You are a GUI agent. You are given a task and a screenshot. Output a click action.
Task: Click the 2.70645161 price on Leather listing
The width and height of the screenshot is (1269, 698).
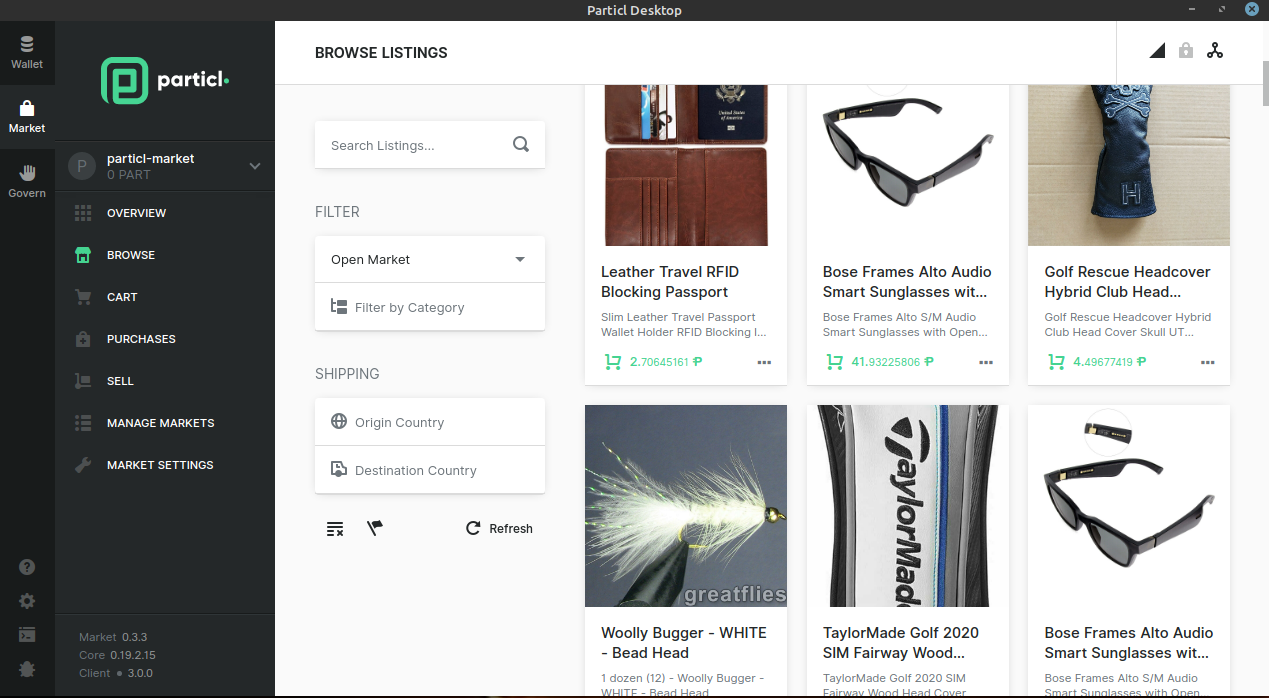(666, 362)
